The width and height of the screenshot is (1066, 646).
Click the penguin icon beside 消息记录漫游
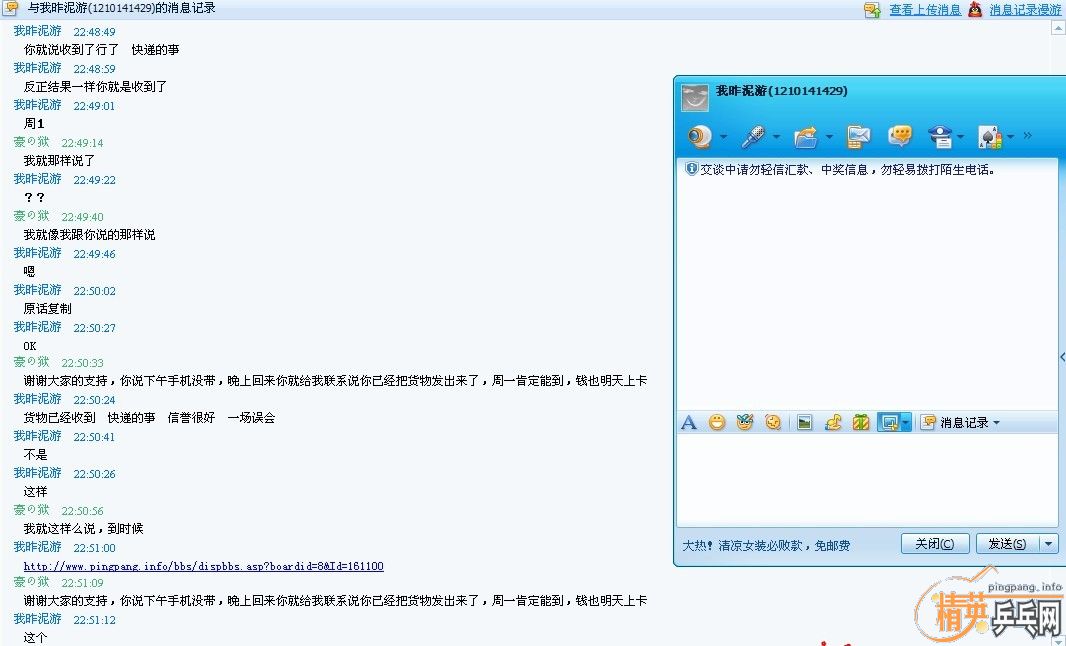click(976, 10)
